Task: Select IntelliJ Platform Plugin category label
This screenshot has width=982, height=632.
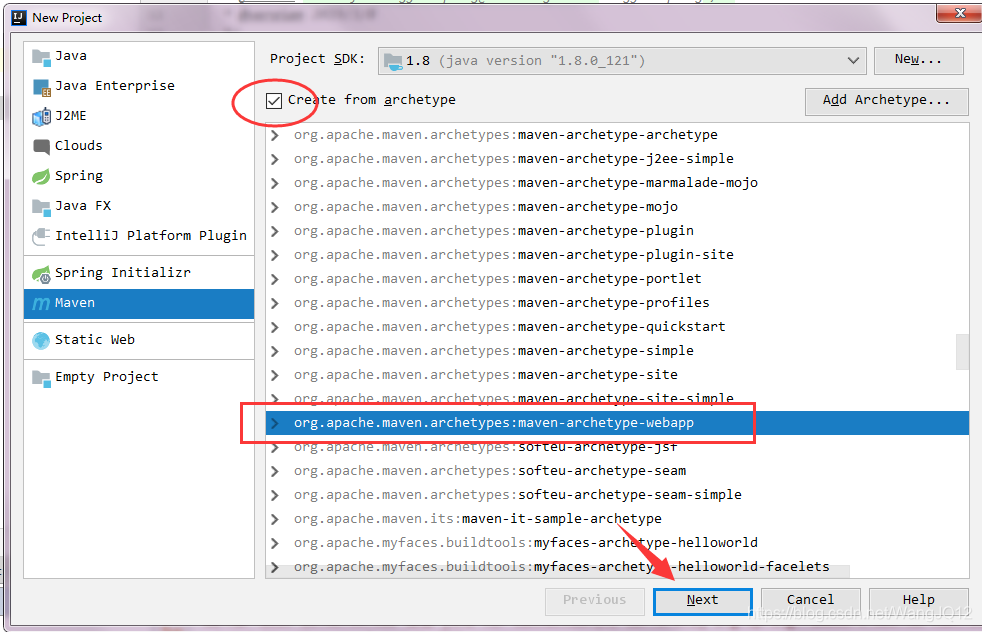Action: tap(151, 236)
